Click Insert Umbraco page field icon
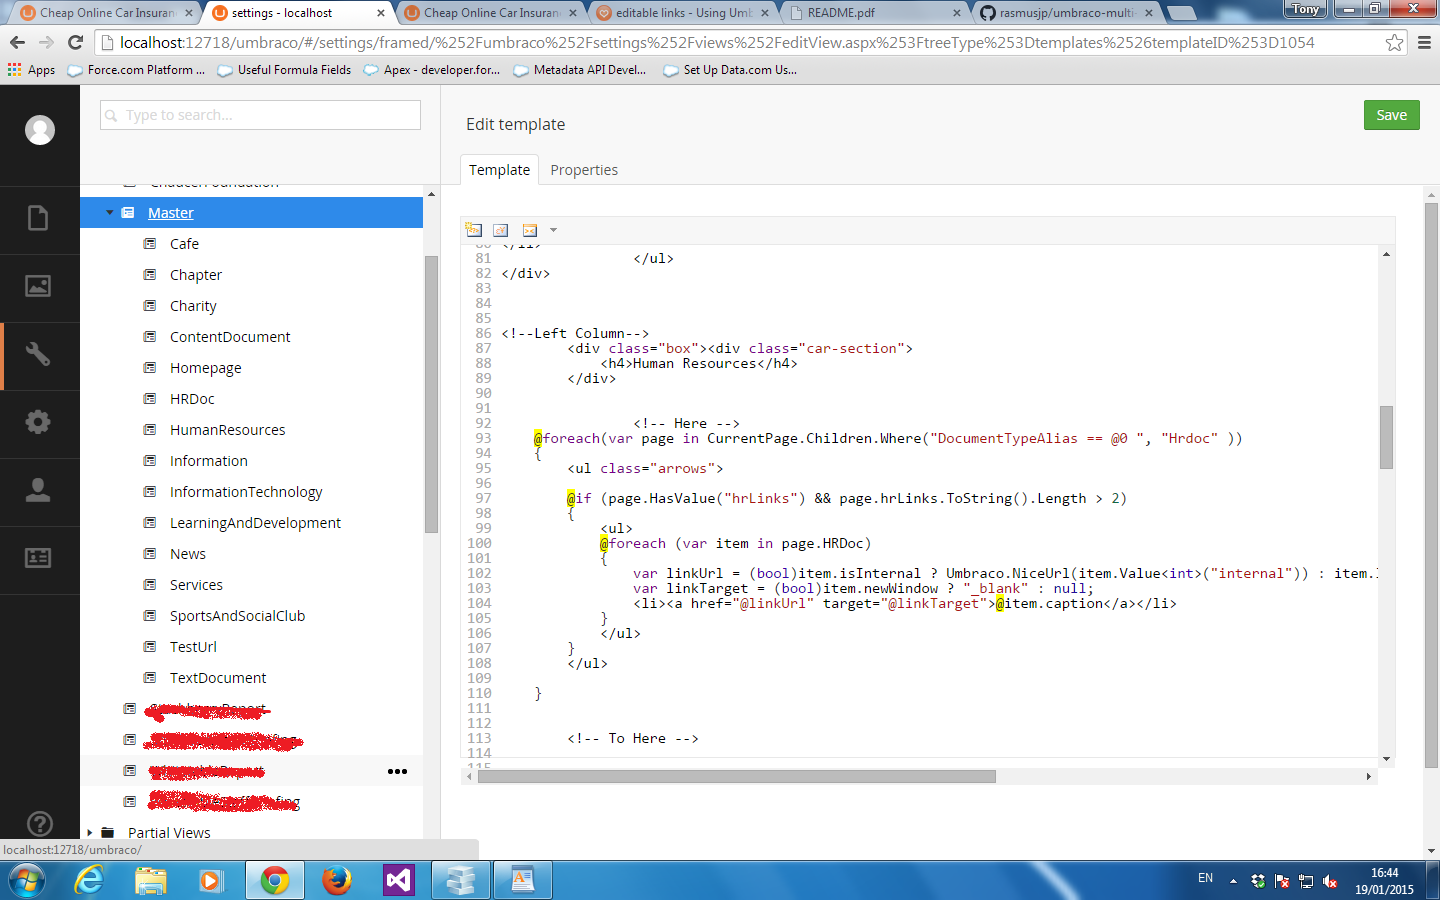 474,230
